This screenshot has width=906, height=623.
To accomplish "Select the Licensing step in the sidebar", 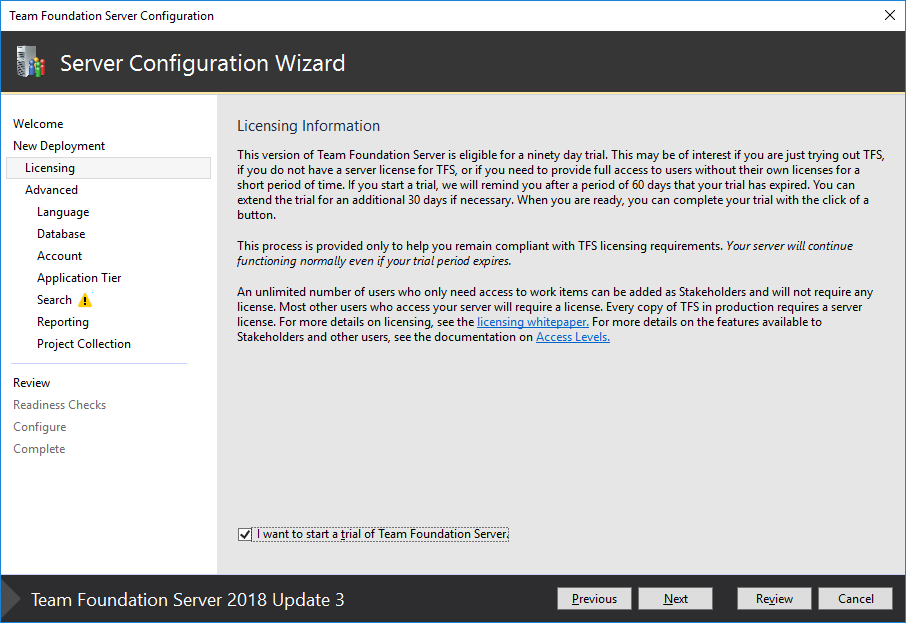I will point(50,168).
